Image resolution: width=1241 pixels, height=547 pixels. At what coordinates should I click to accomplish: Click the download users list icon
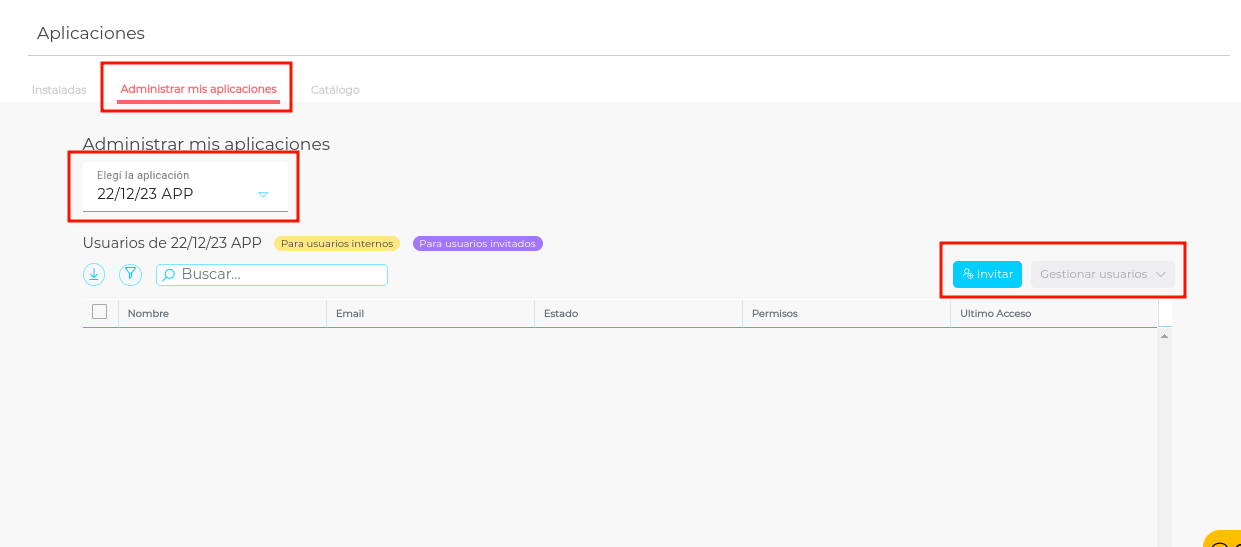pos(94,274)
